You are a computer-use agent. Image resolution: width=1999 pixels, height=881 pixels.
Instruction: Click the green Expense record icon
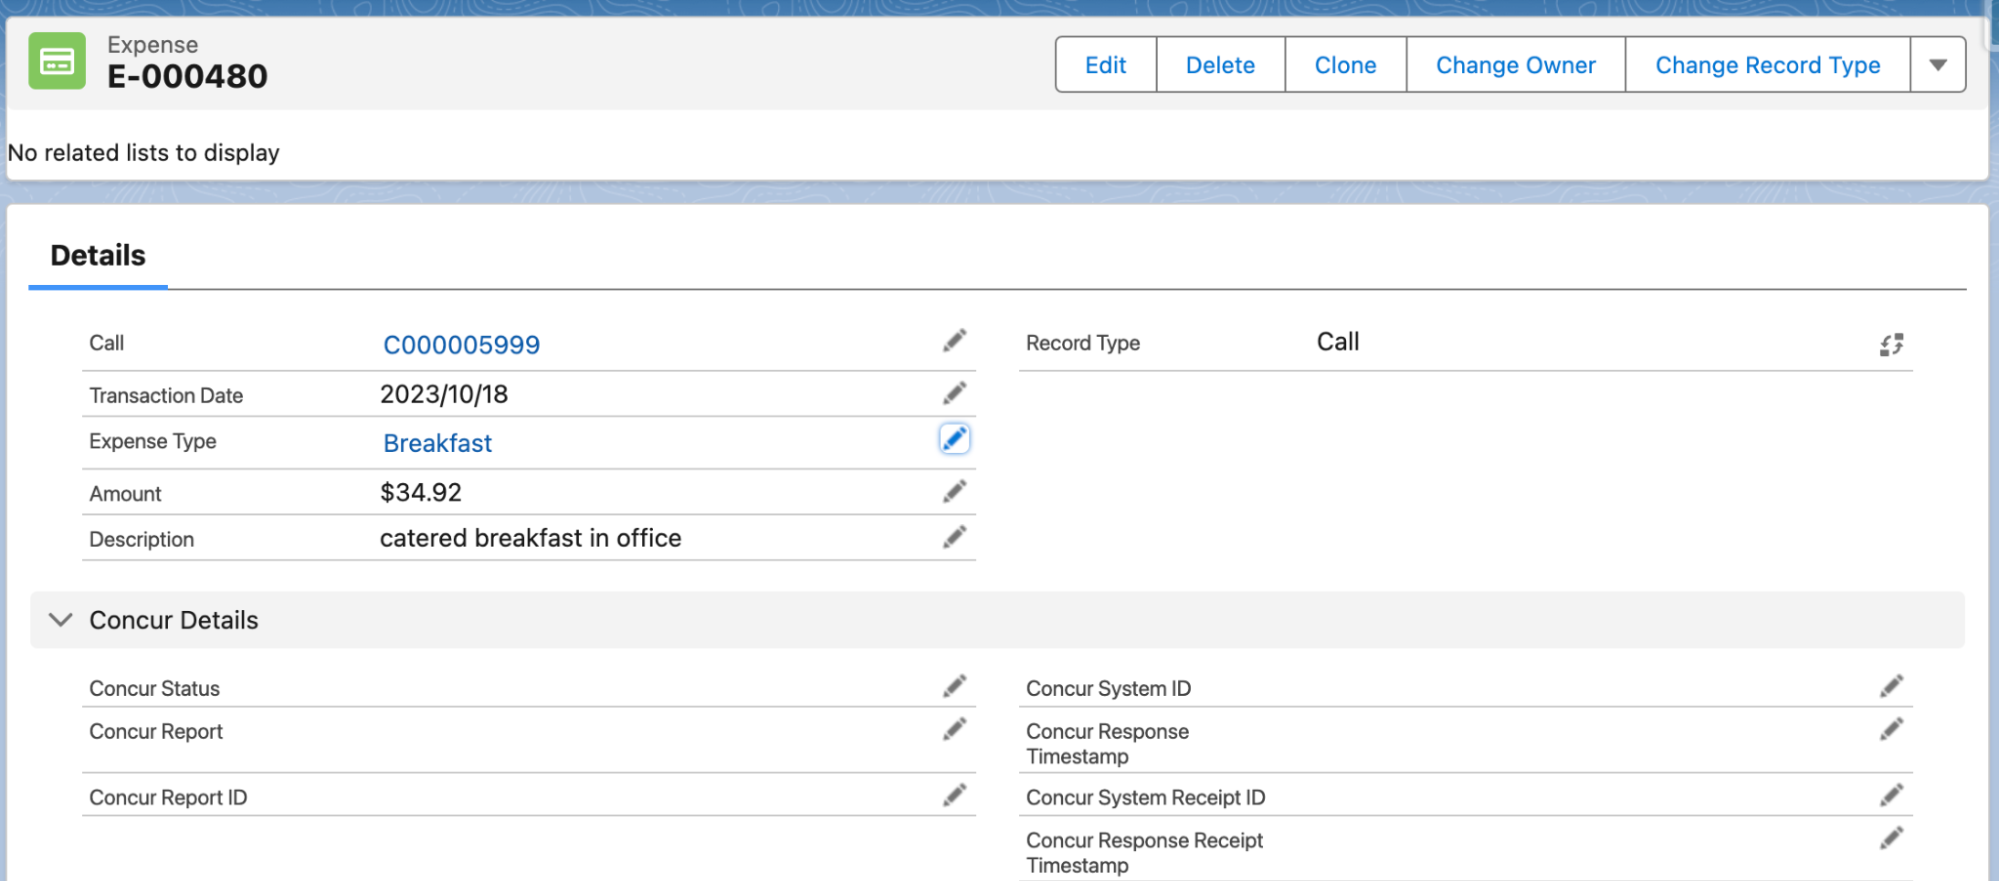(x=57, y=62)
